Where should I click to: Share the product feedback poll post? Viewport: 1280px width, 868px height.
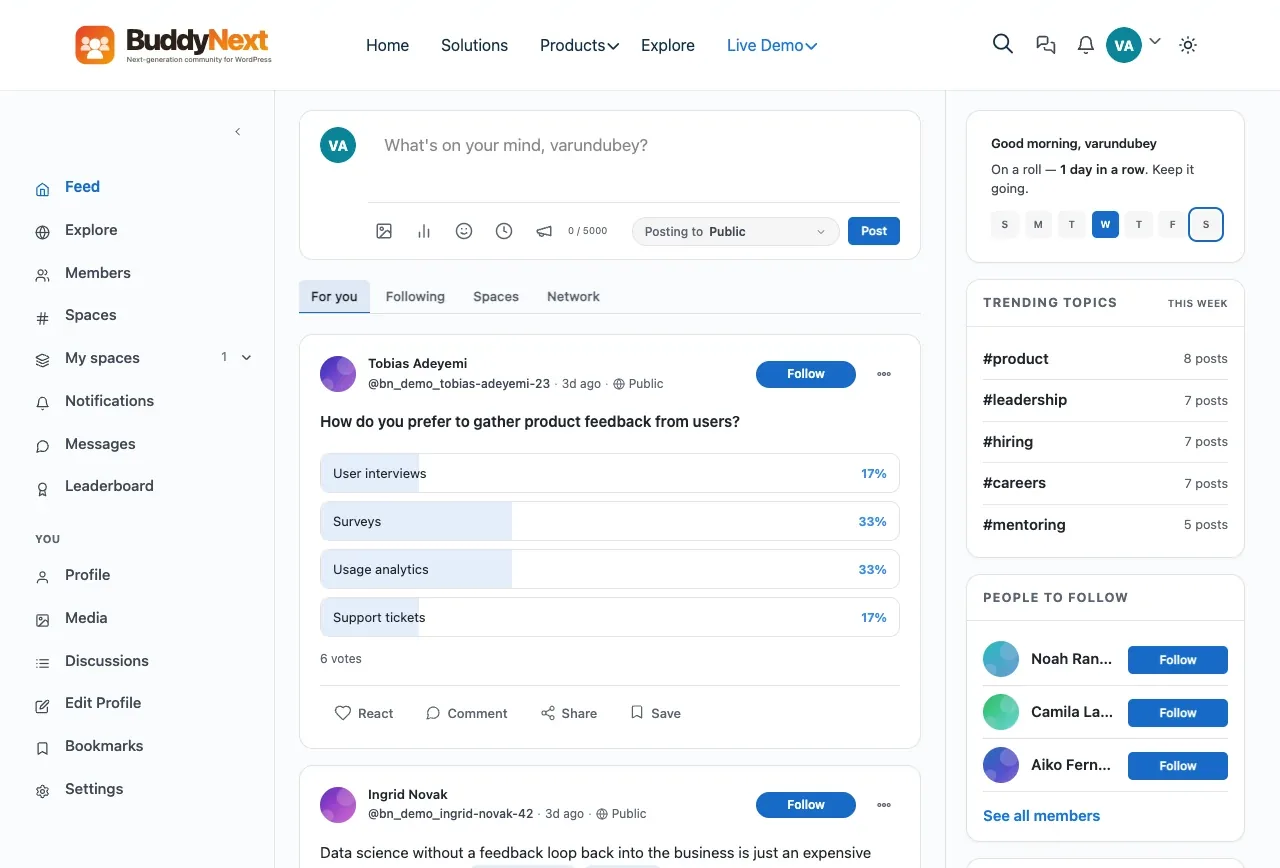[569, 713]
